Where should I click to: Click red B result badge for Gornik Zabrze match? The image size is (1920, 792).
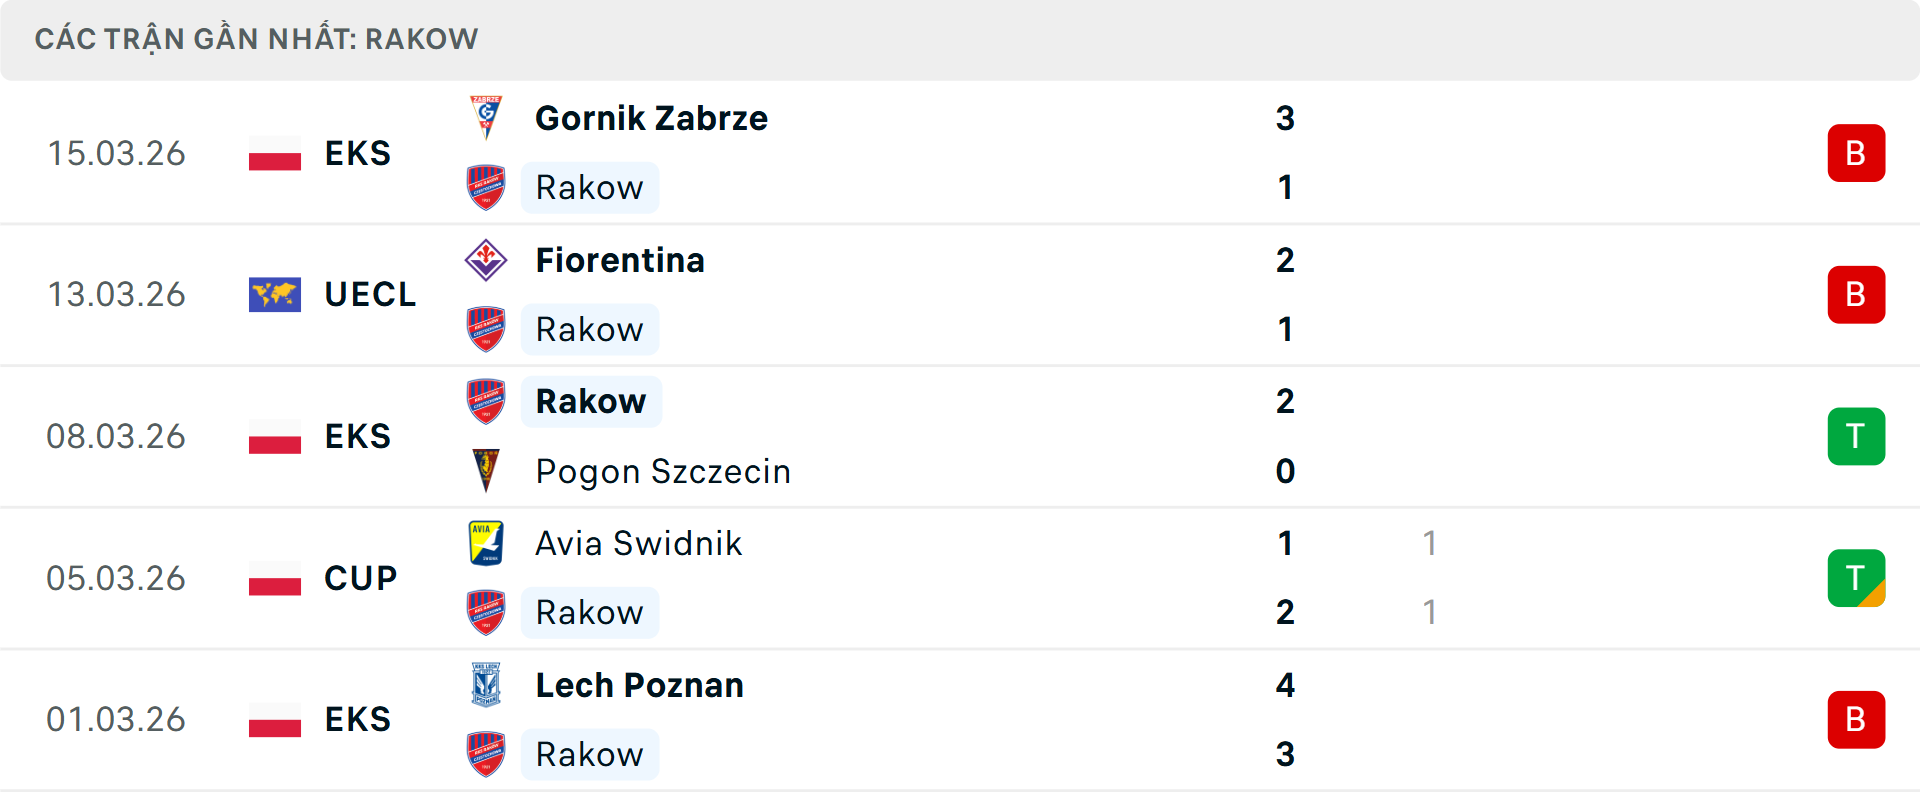[1856, 153]
